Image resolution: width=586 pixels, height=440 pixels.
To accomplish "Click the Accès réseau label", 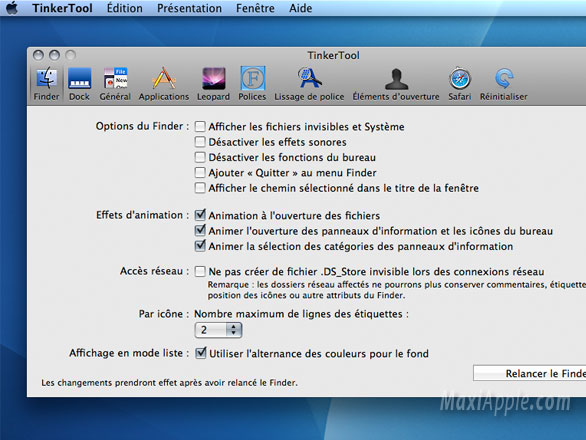I will pyautogui.click(x=154, y=271).
